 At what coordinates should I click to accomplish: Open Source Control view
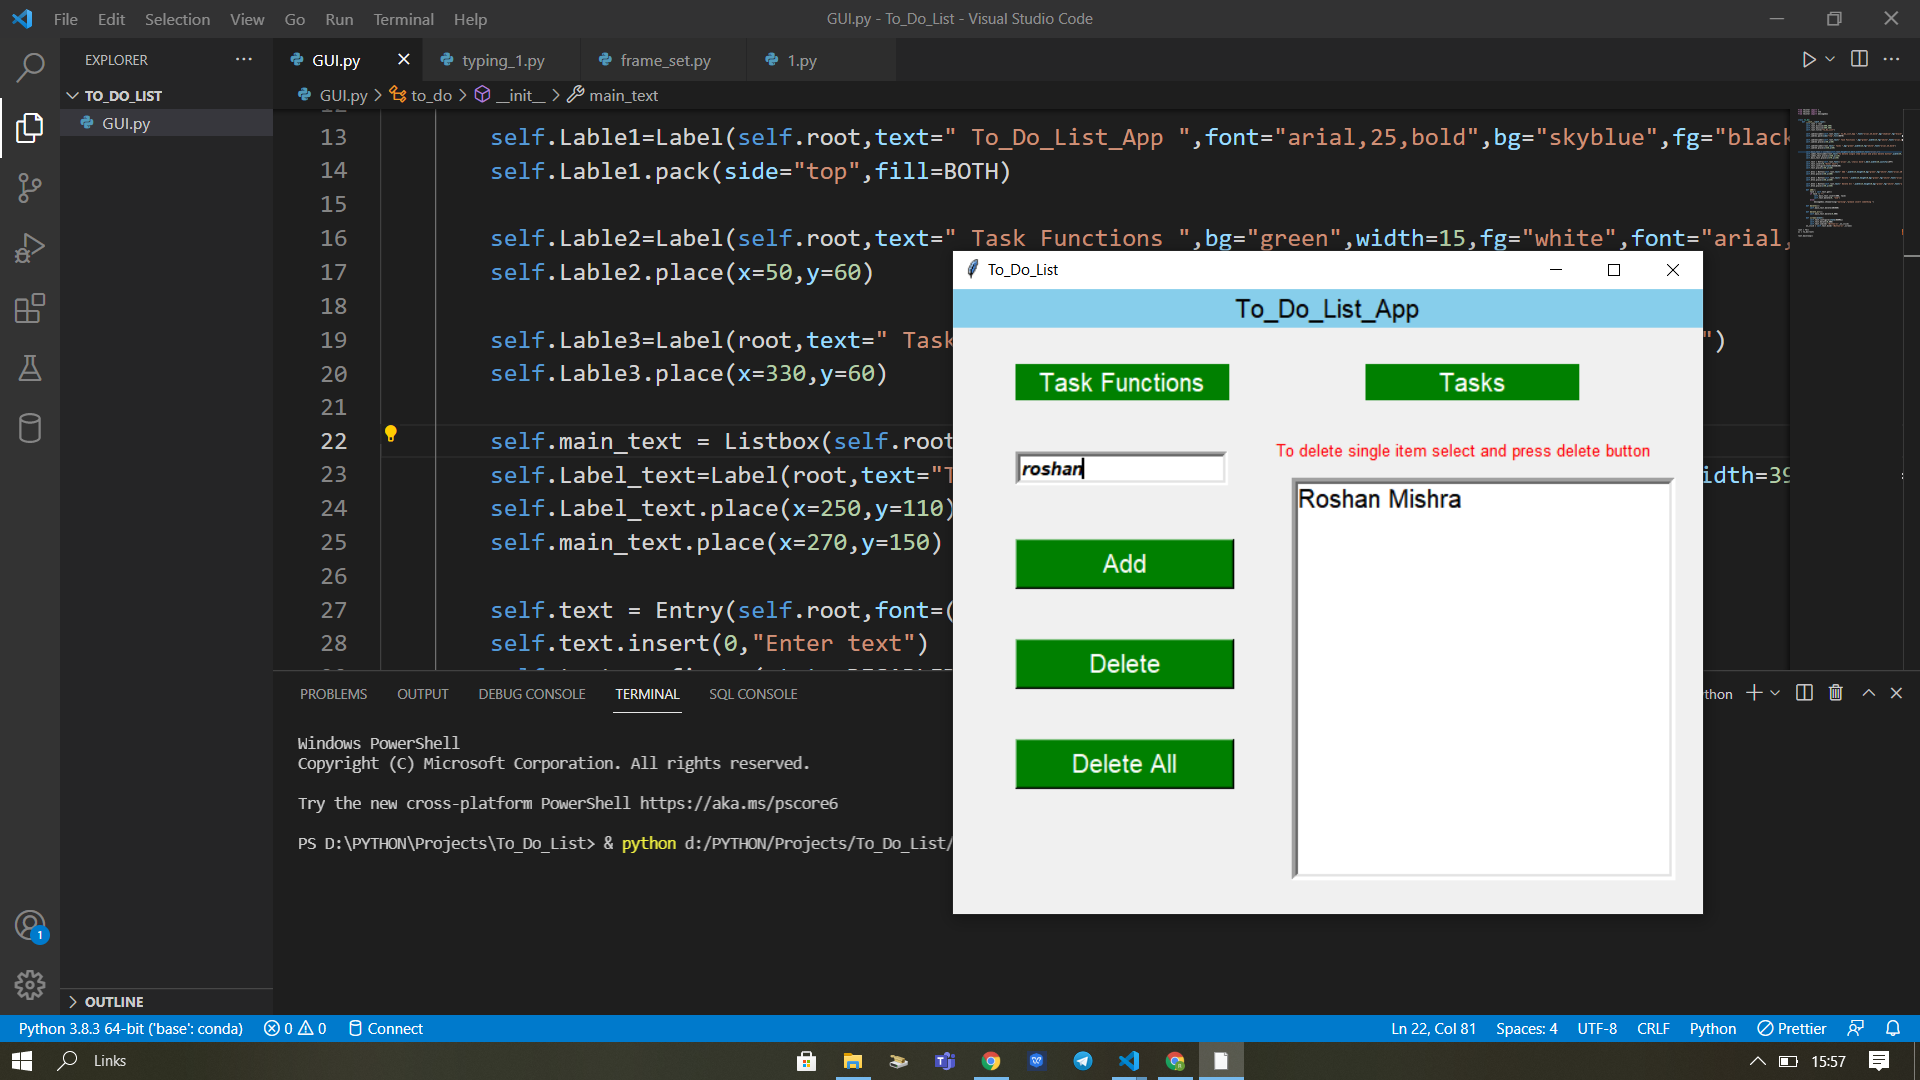tap(30, 187)
